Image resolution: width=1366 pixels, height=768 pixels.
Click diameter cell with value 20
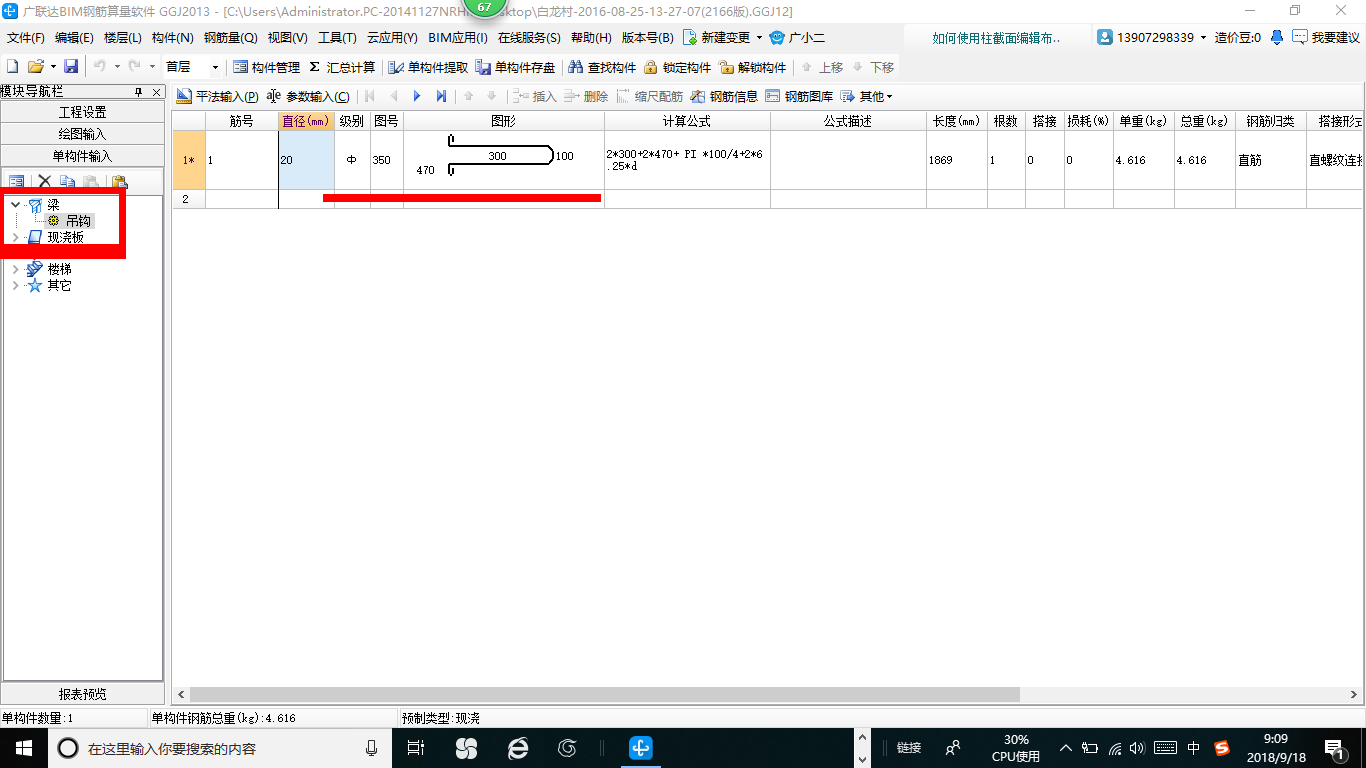[306, 160]
